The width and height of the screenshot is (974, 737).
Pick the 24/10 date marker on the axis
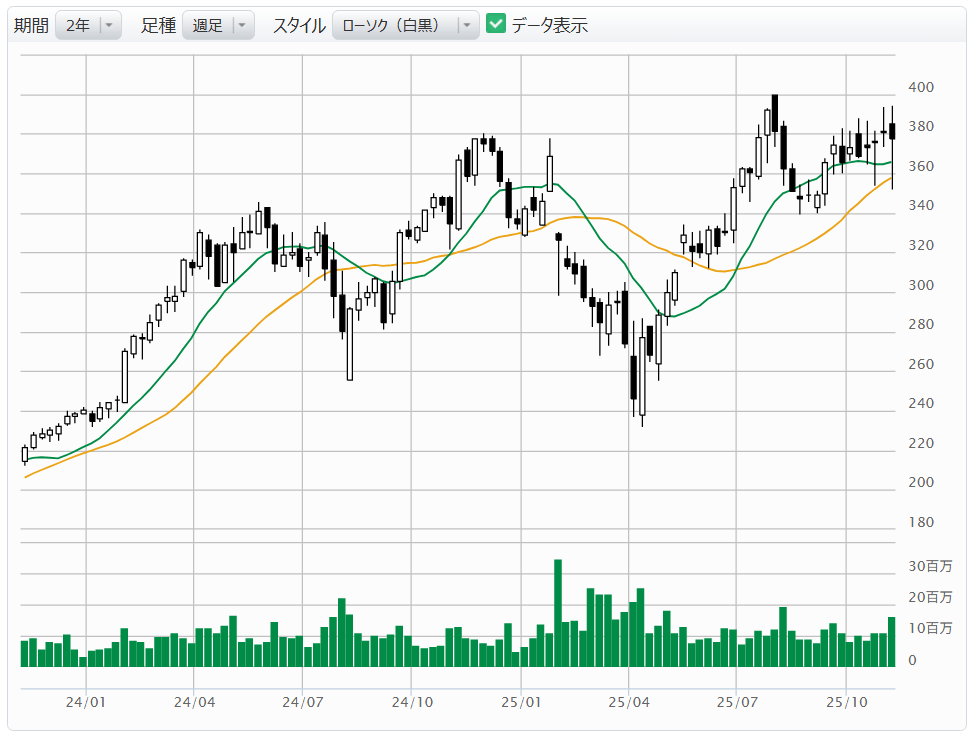(x=411, y=702)
